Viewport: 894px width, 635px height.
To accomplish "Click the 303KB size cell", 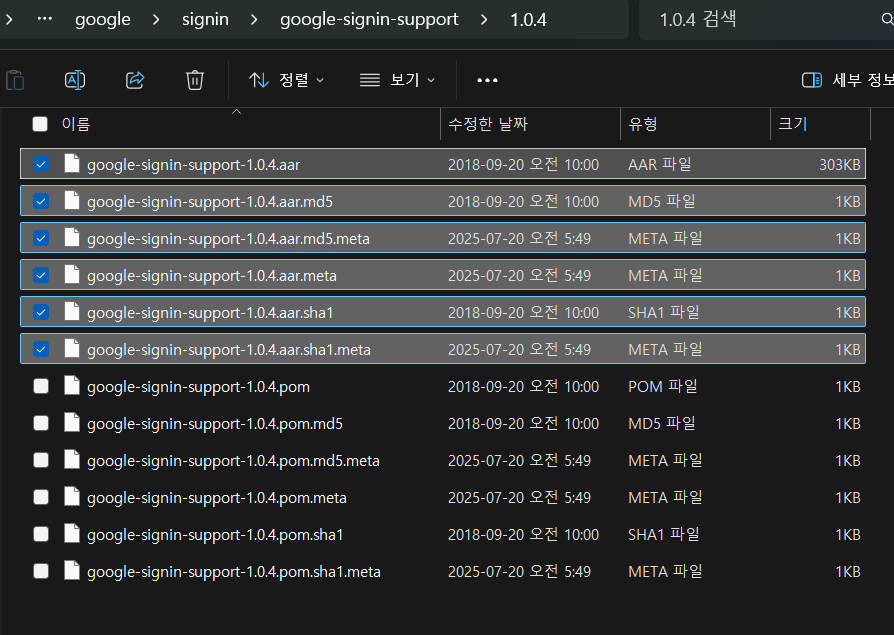I will point(839,165).
